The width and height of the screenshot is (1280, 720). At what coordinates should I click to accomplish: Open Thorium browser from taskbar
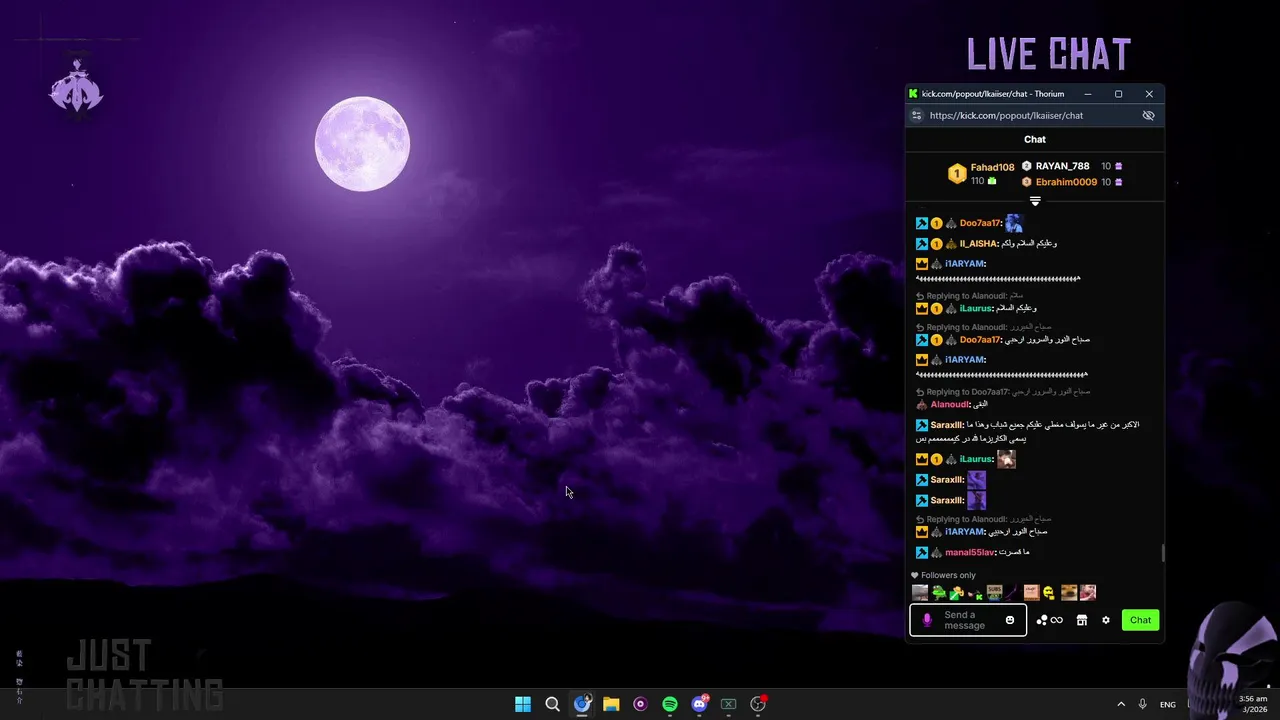coord(582,704)
